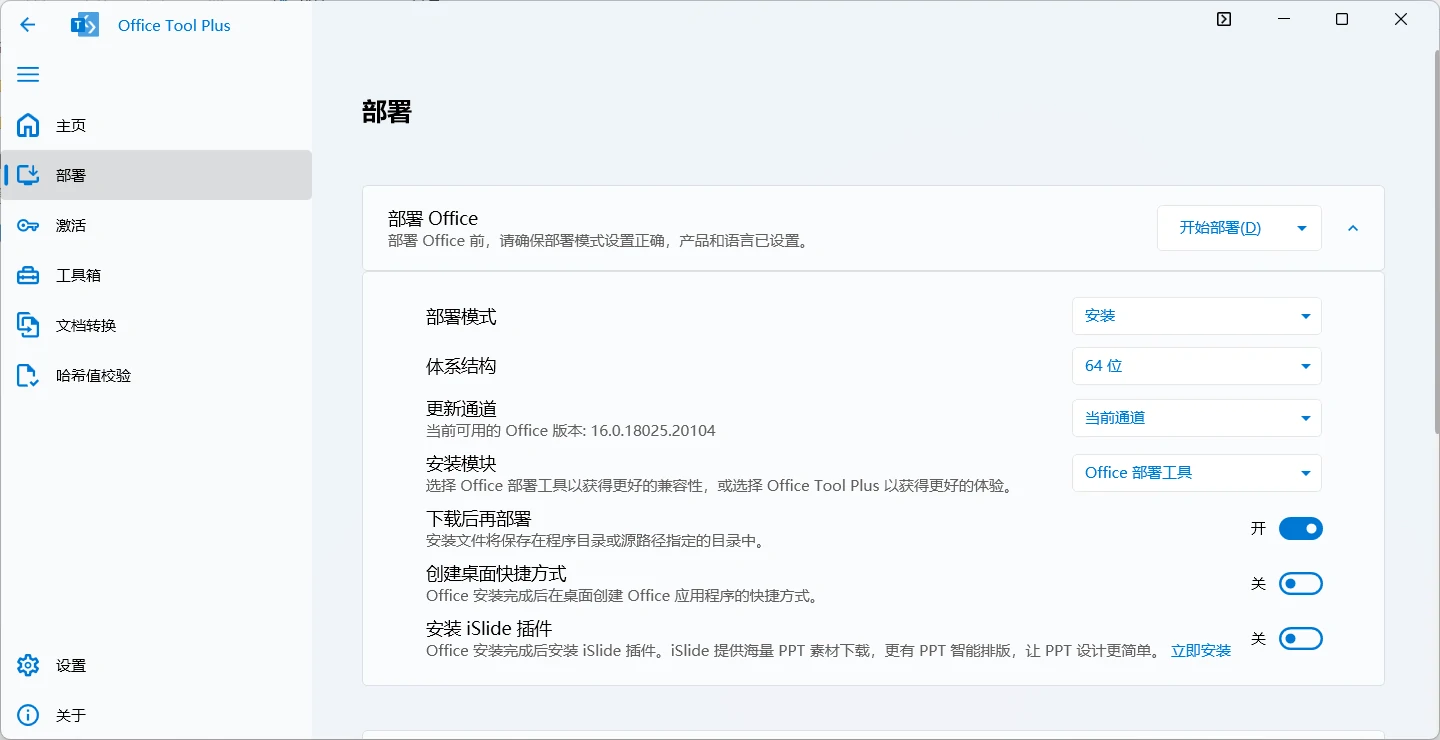1440x740 pixels.
Task: Click the back arrow icon
Action: point(28,25)
